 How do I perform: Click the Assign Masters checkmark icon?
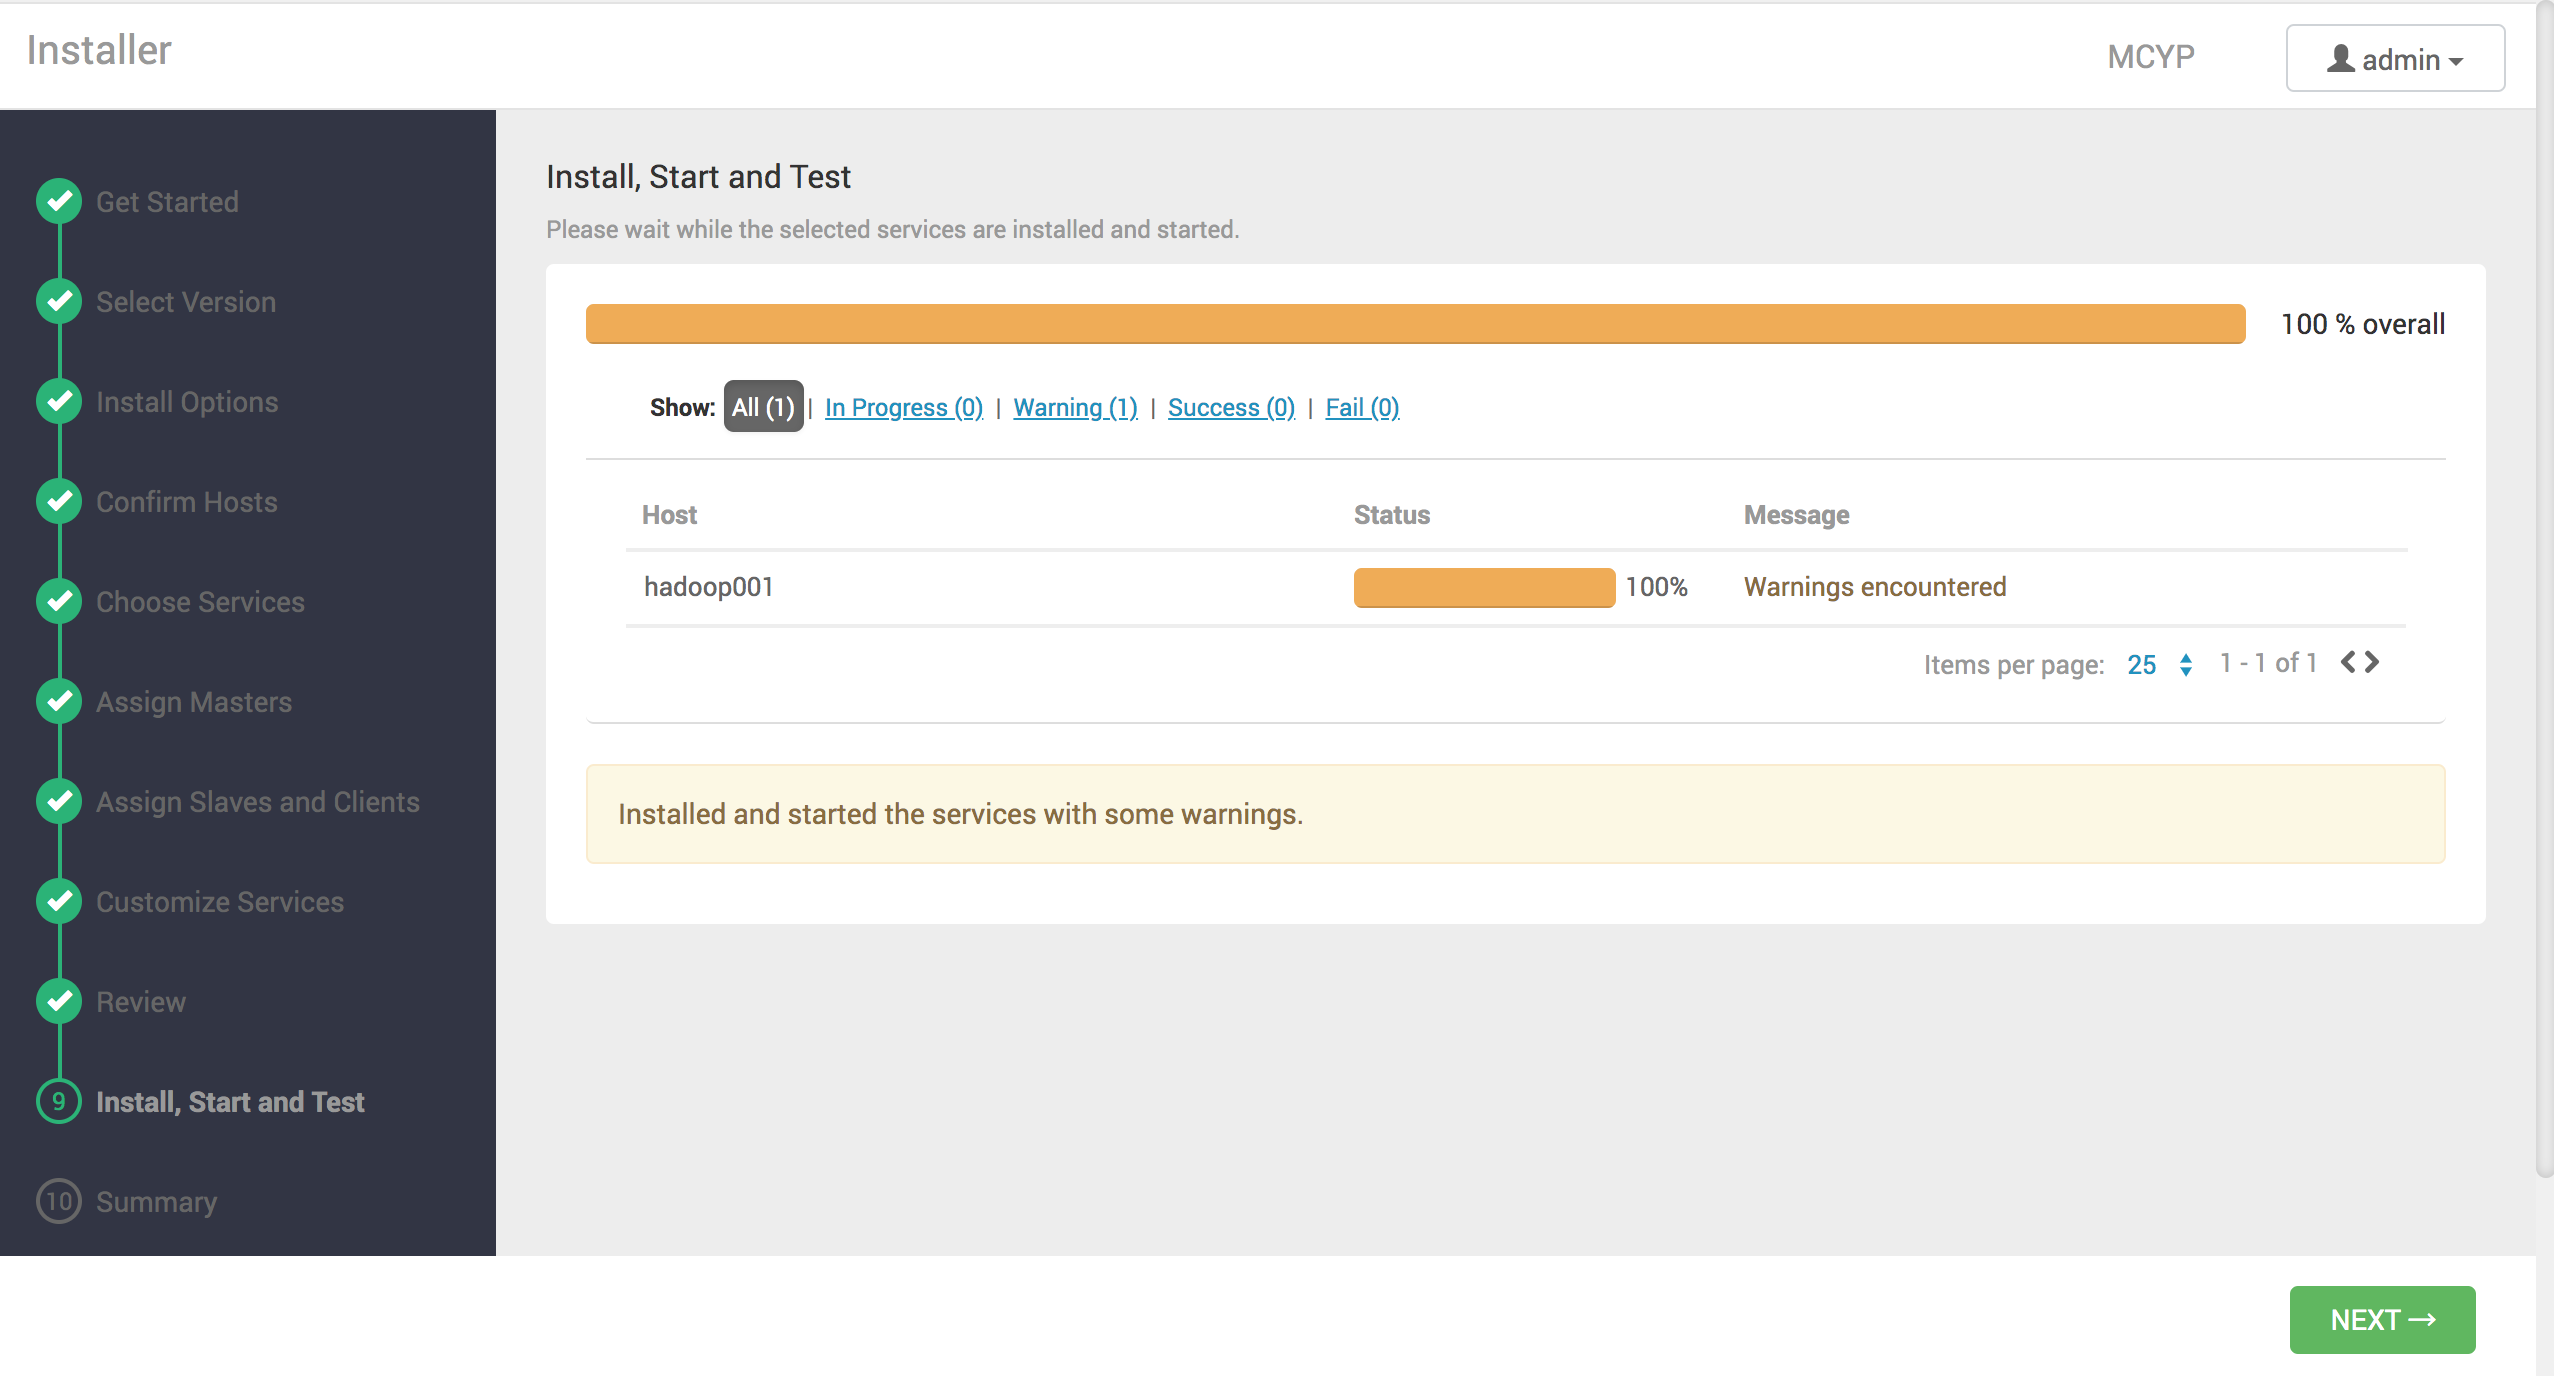[59, 701]
